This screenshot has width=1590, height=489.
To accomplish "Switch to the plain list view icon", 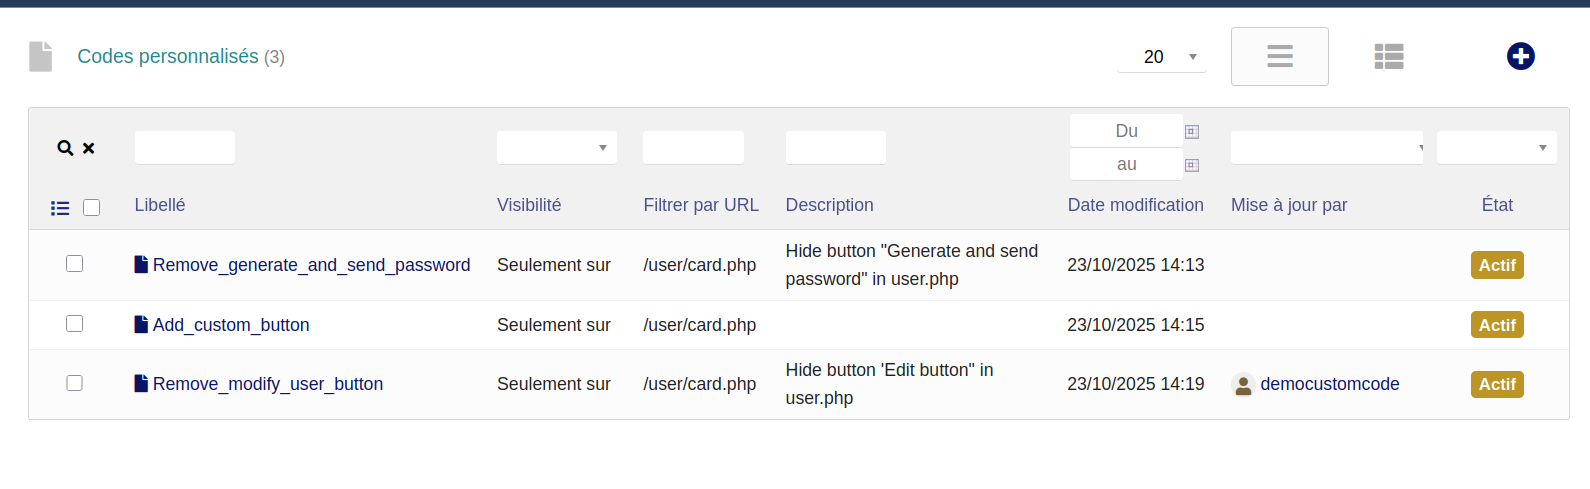I will [x=1279, y=56].
